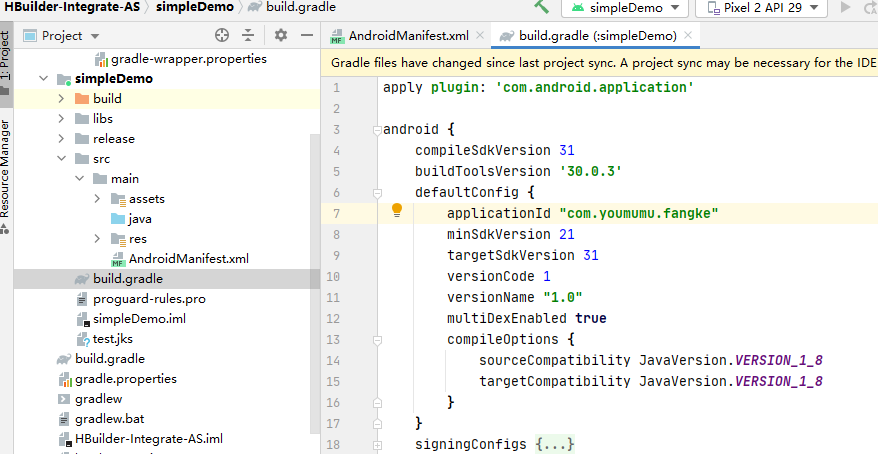
Task: Click the orange build folder icon
Action: click(82, 99)
